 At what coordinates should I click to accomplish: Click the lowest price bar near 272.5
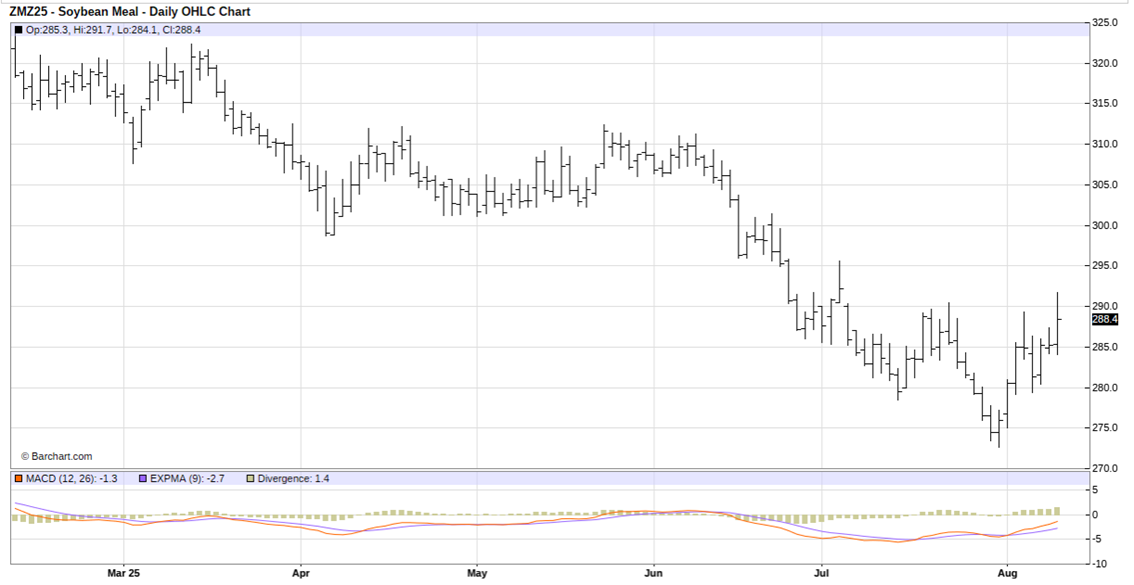(x=999, y=429)
